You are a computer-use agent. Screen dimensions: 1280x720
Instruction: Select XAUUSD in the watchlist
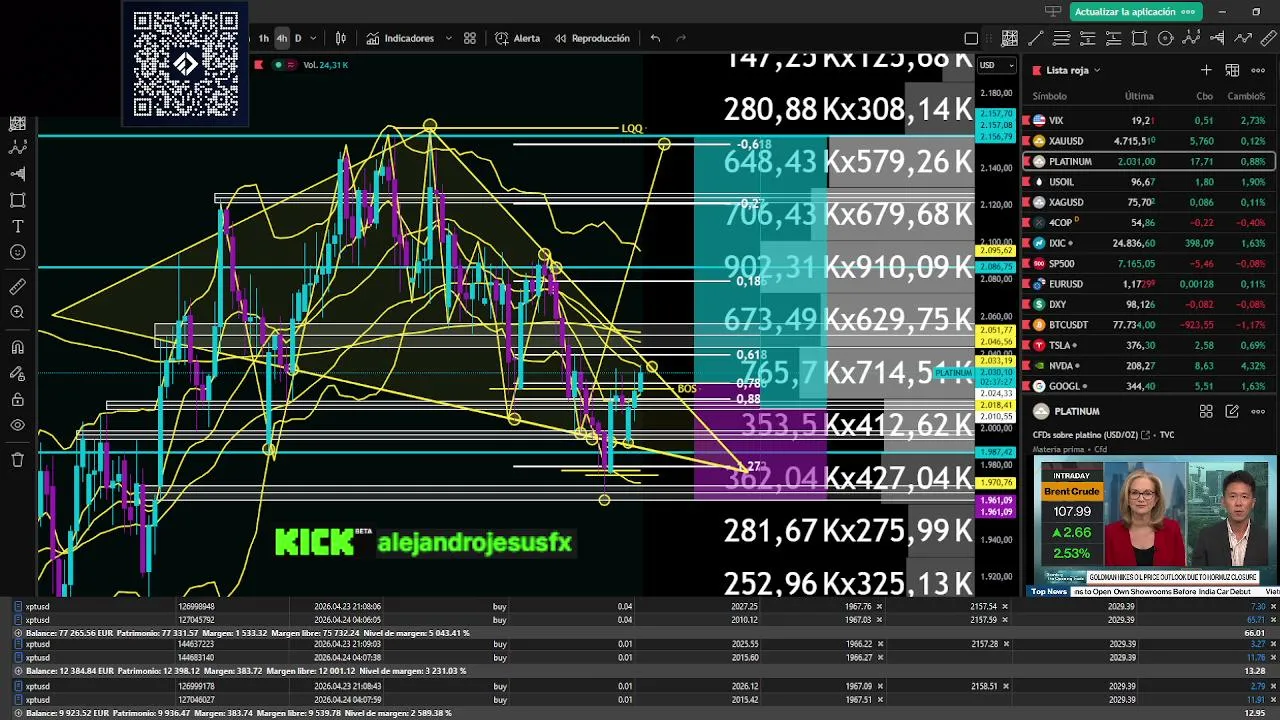(x=1148, y=141)
